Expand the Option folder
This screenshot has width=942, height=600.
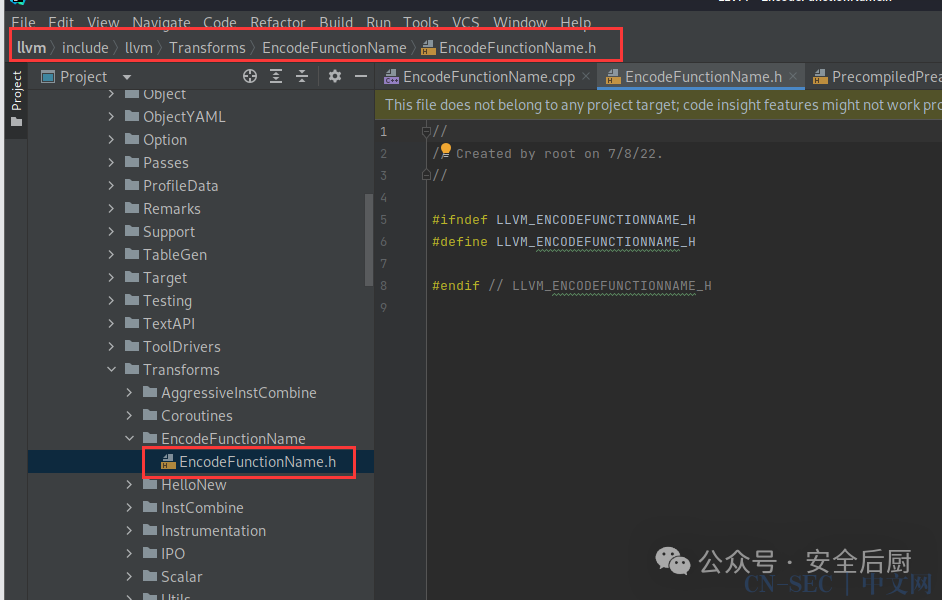click(x=111, y=139)
